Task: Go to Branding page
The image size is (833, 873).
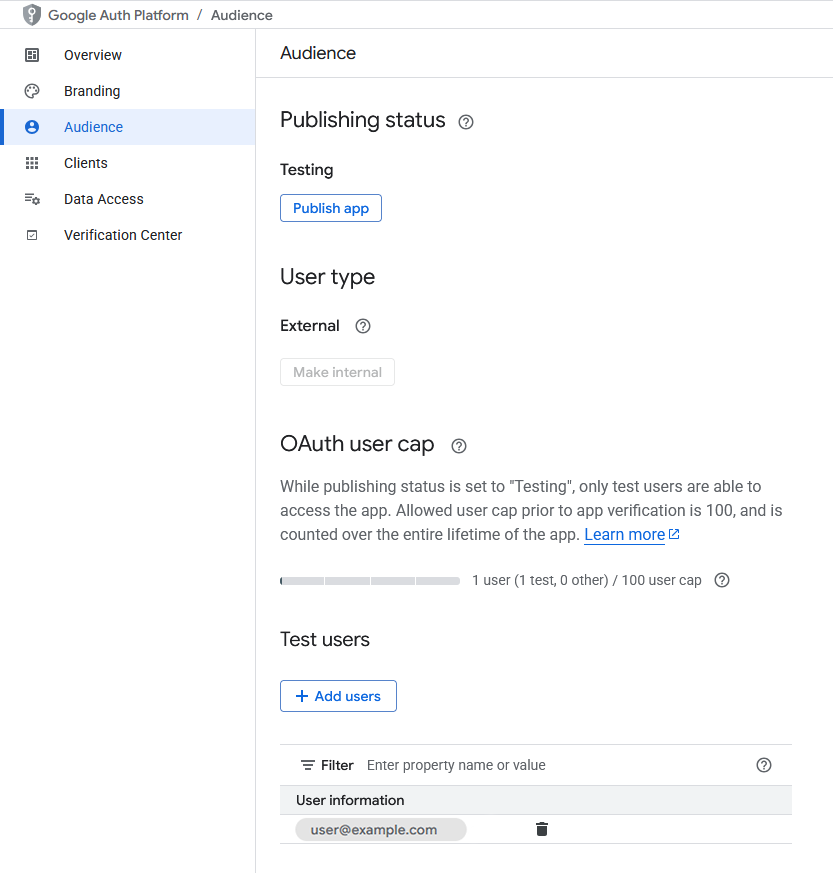Action: tap(91, 91)
